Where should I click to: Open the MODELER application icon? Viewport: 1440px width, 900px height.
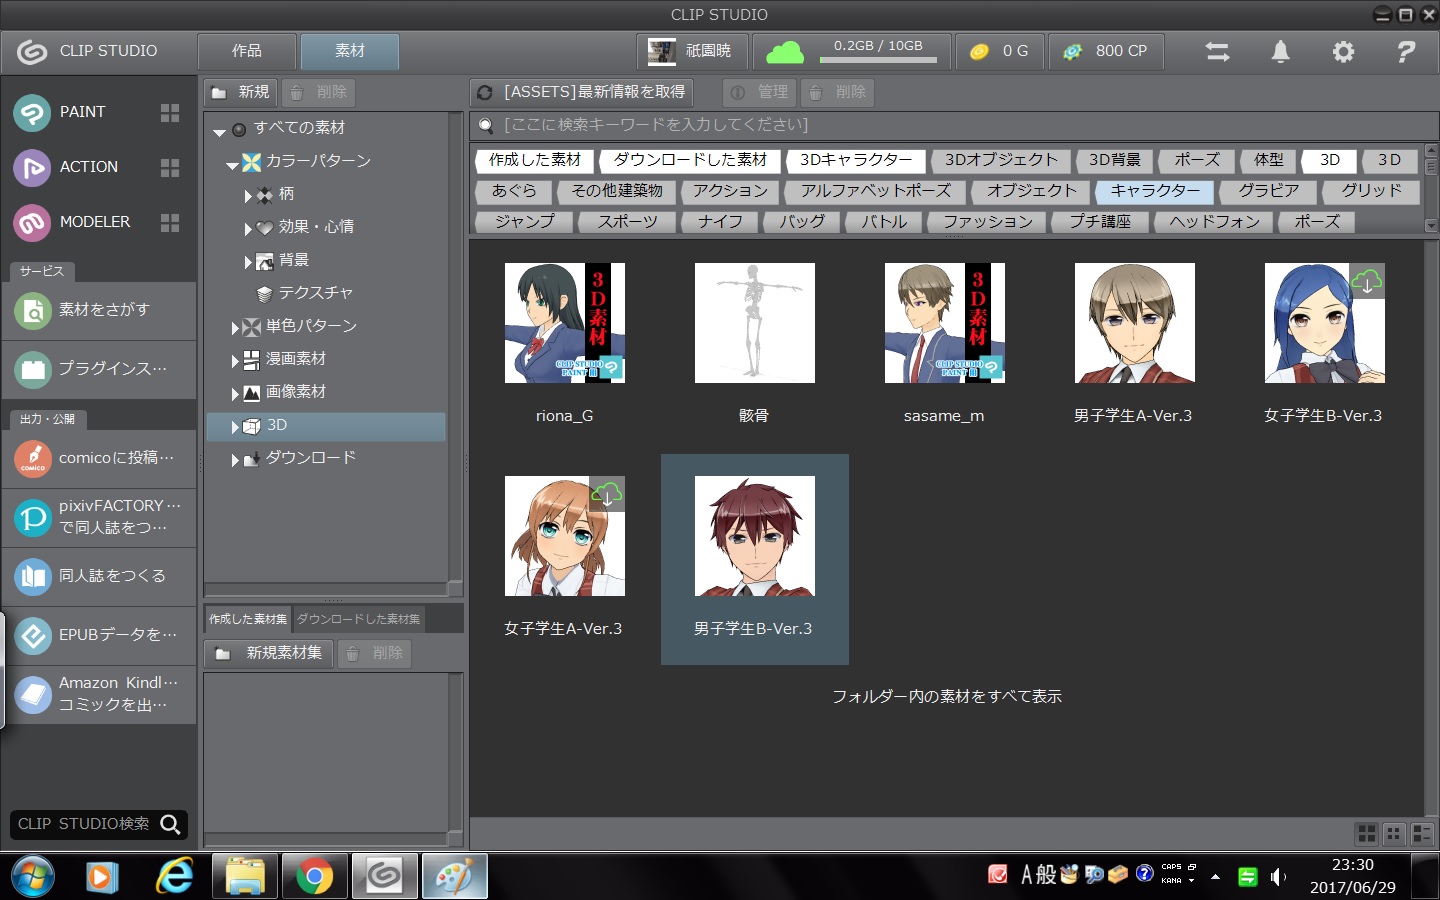pyautogui.click(x=32, y=223)
